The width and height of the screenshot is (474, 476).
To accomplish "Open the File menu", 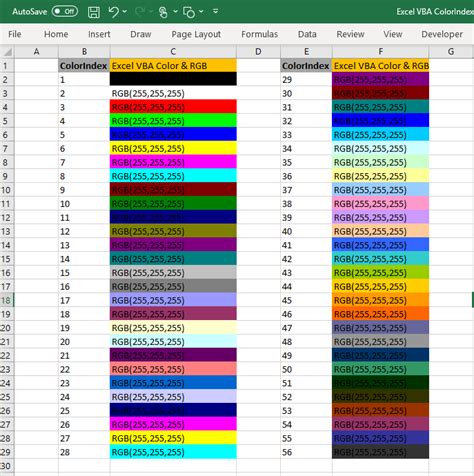I will [x=14, y=34].
